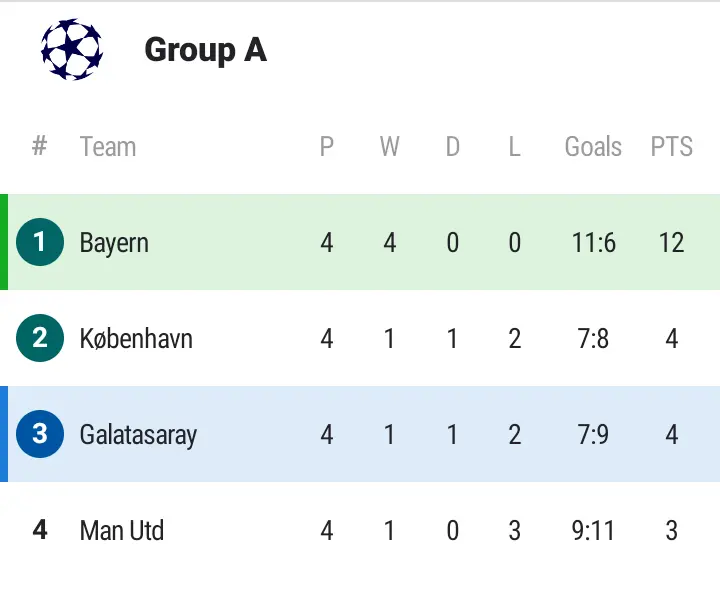
Task: Click Galatasaray's rank 3 badge
Action: click(40, 434)
